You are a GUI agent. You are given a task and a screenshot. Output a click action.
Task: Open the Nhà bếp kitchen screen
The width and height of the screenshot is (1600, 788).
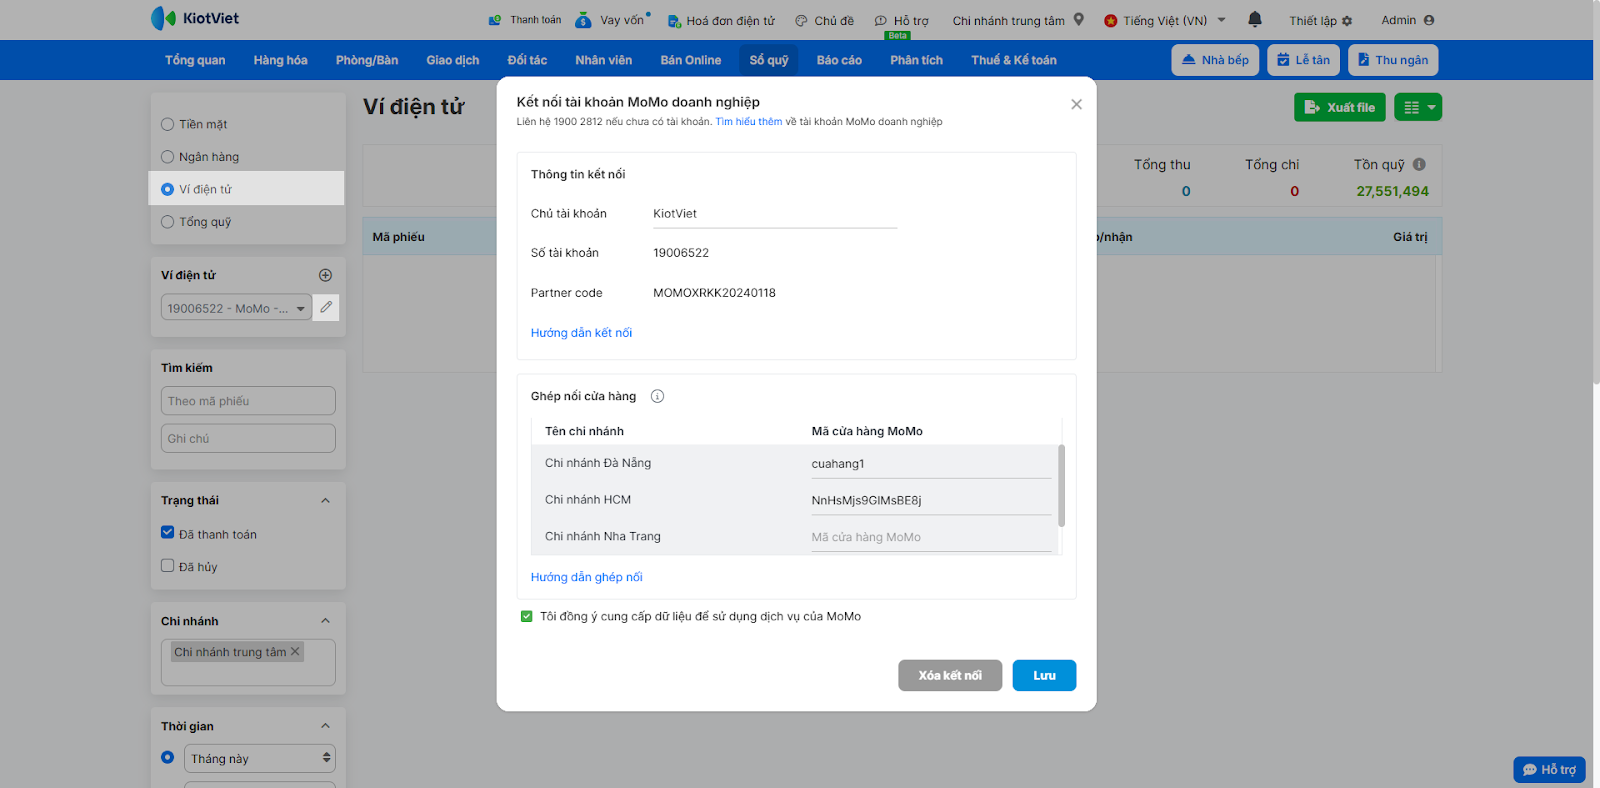click(1215, 60)
